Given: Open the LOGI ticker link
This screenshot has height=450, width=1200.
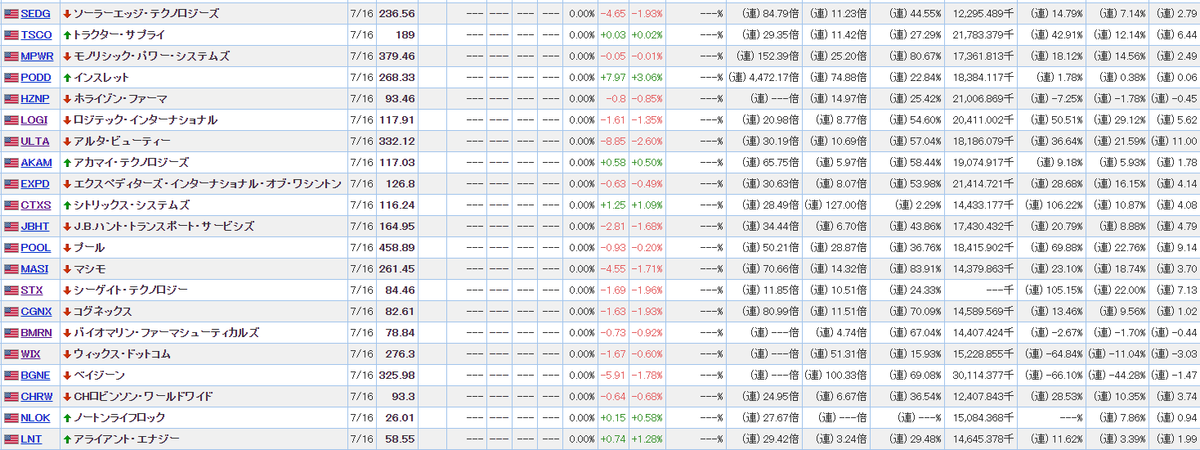Looking at the screenshot, I should pyautogui.click(x=34, y=120).
